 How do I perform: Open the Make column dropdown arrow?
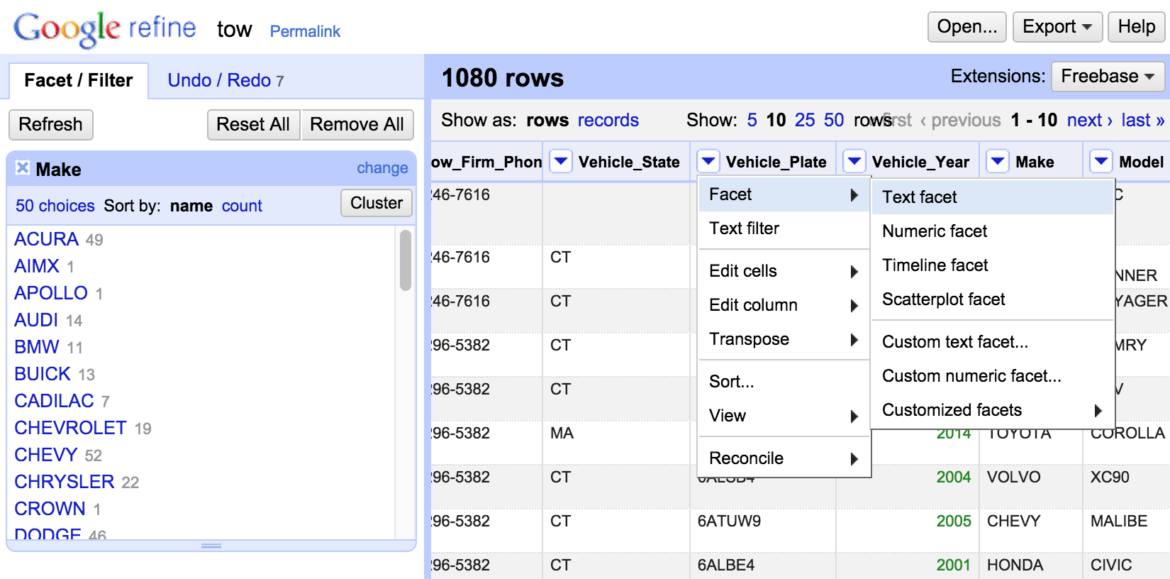click(998, 161)
